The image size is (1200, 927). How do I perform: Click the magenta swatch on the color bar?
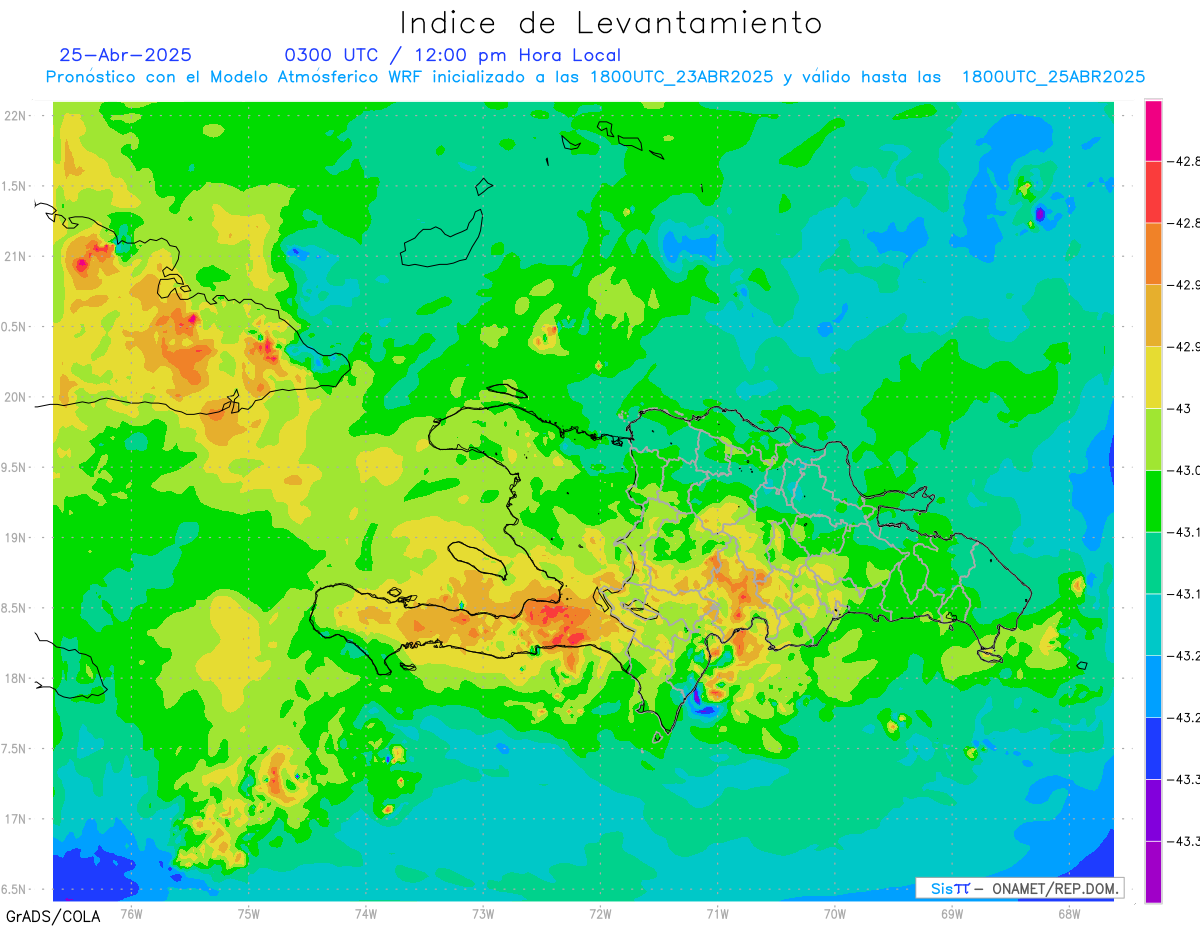coord(1153,130)
